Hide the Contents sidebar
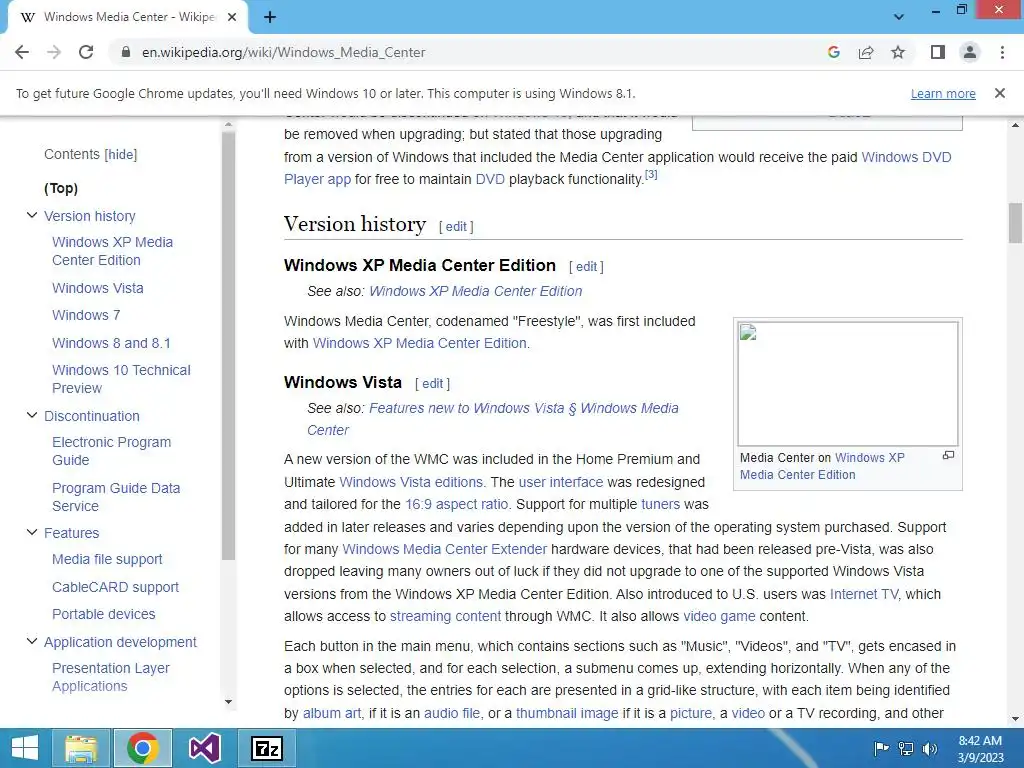Image resolution: width=1024 pixels, height=768 pixels. pos(121,155)
